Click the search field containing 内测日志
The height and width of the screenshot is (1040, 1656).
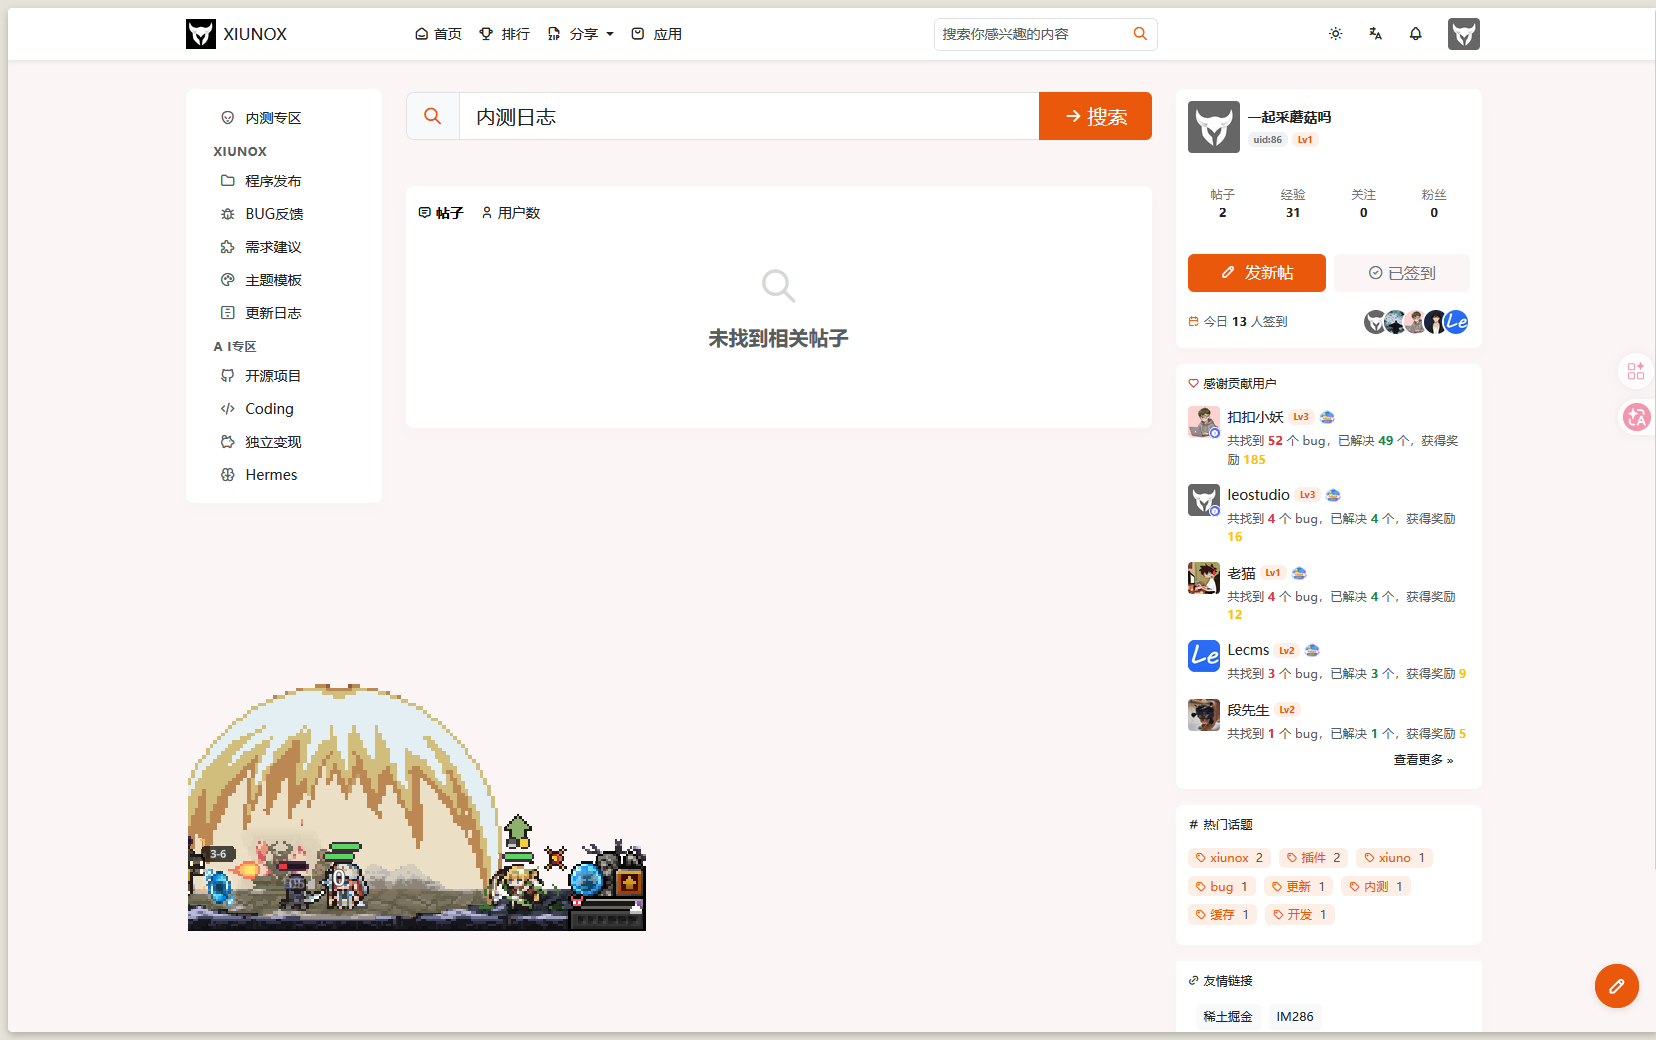pyautogui.click(x=749, y=116)
